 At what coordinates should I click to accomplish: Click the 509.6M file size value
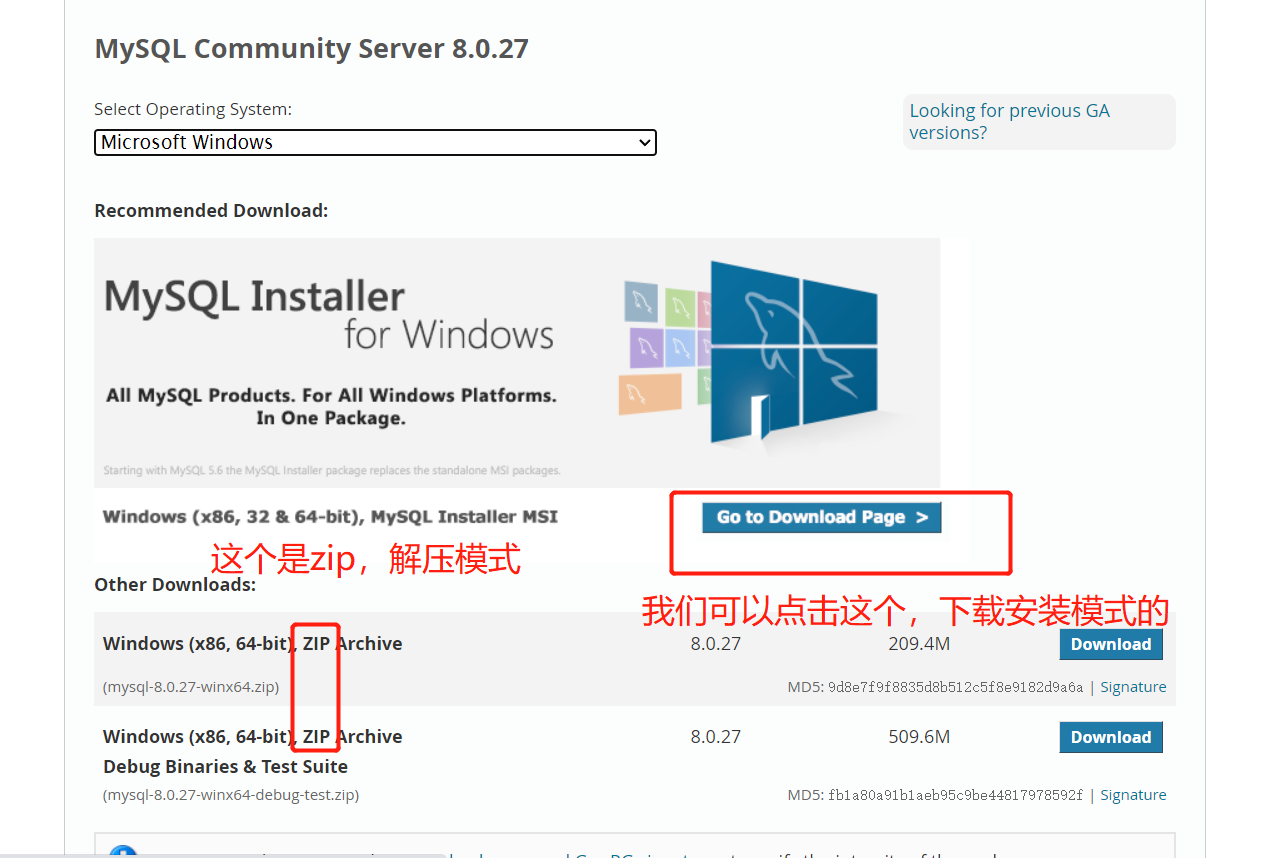point(919,737)
